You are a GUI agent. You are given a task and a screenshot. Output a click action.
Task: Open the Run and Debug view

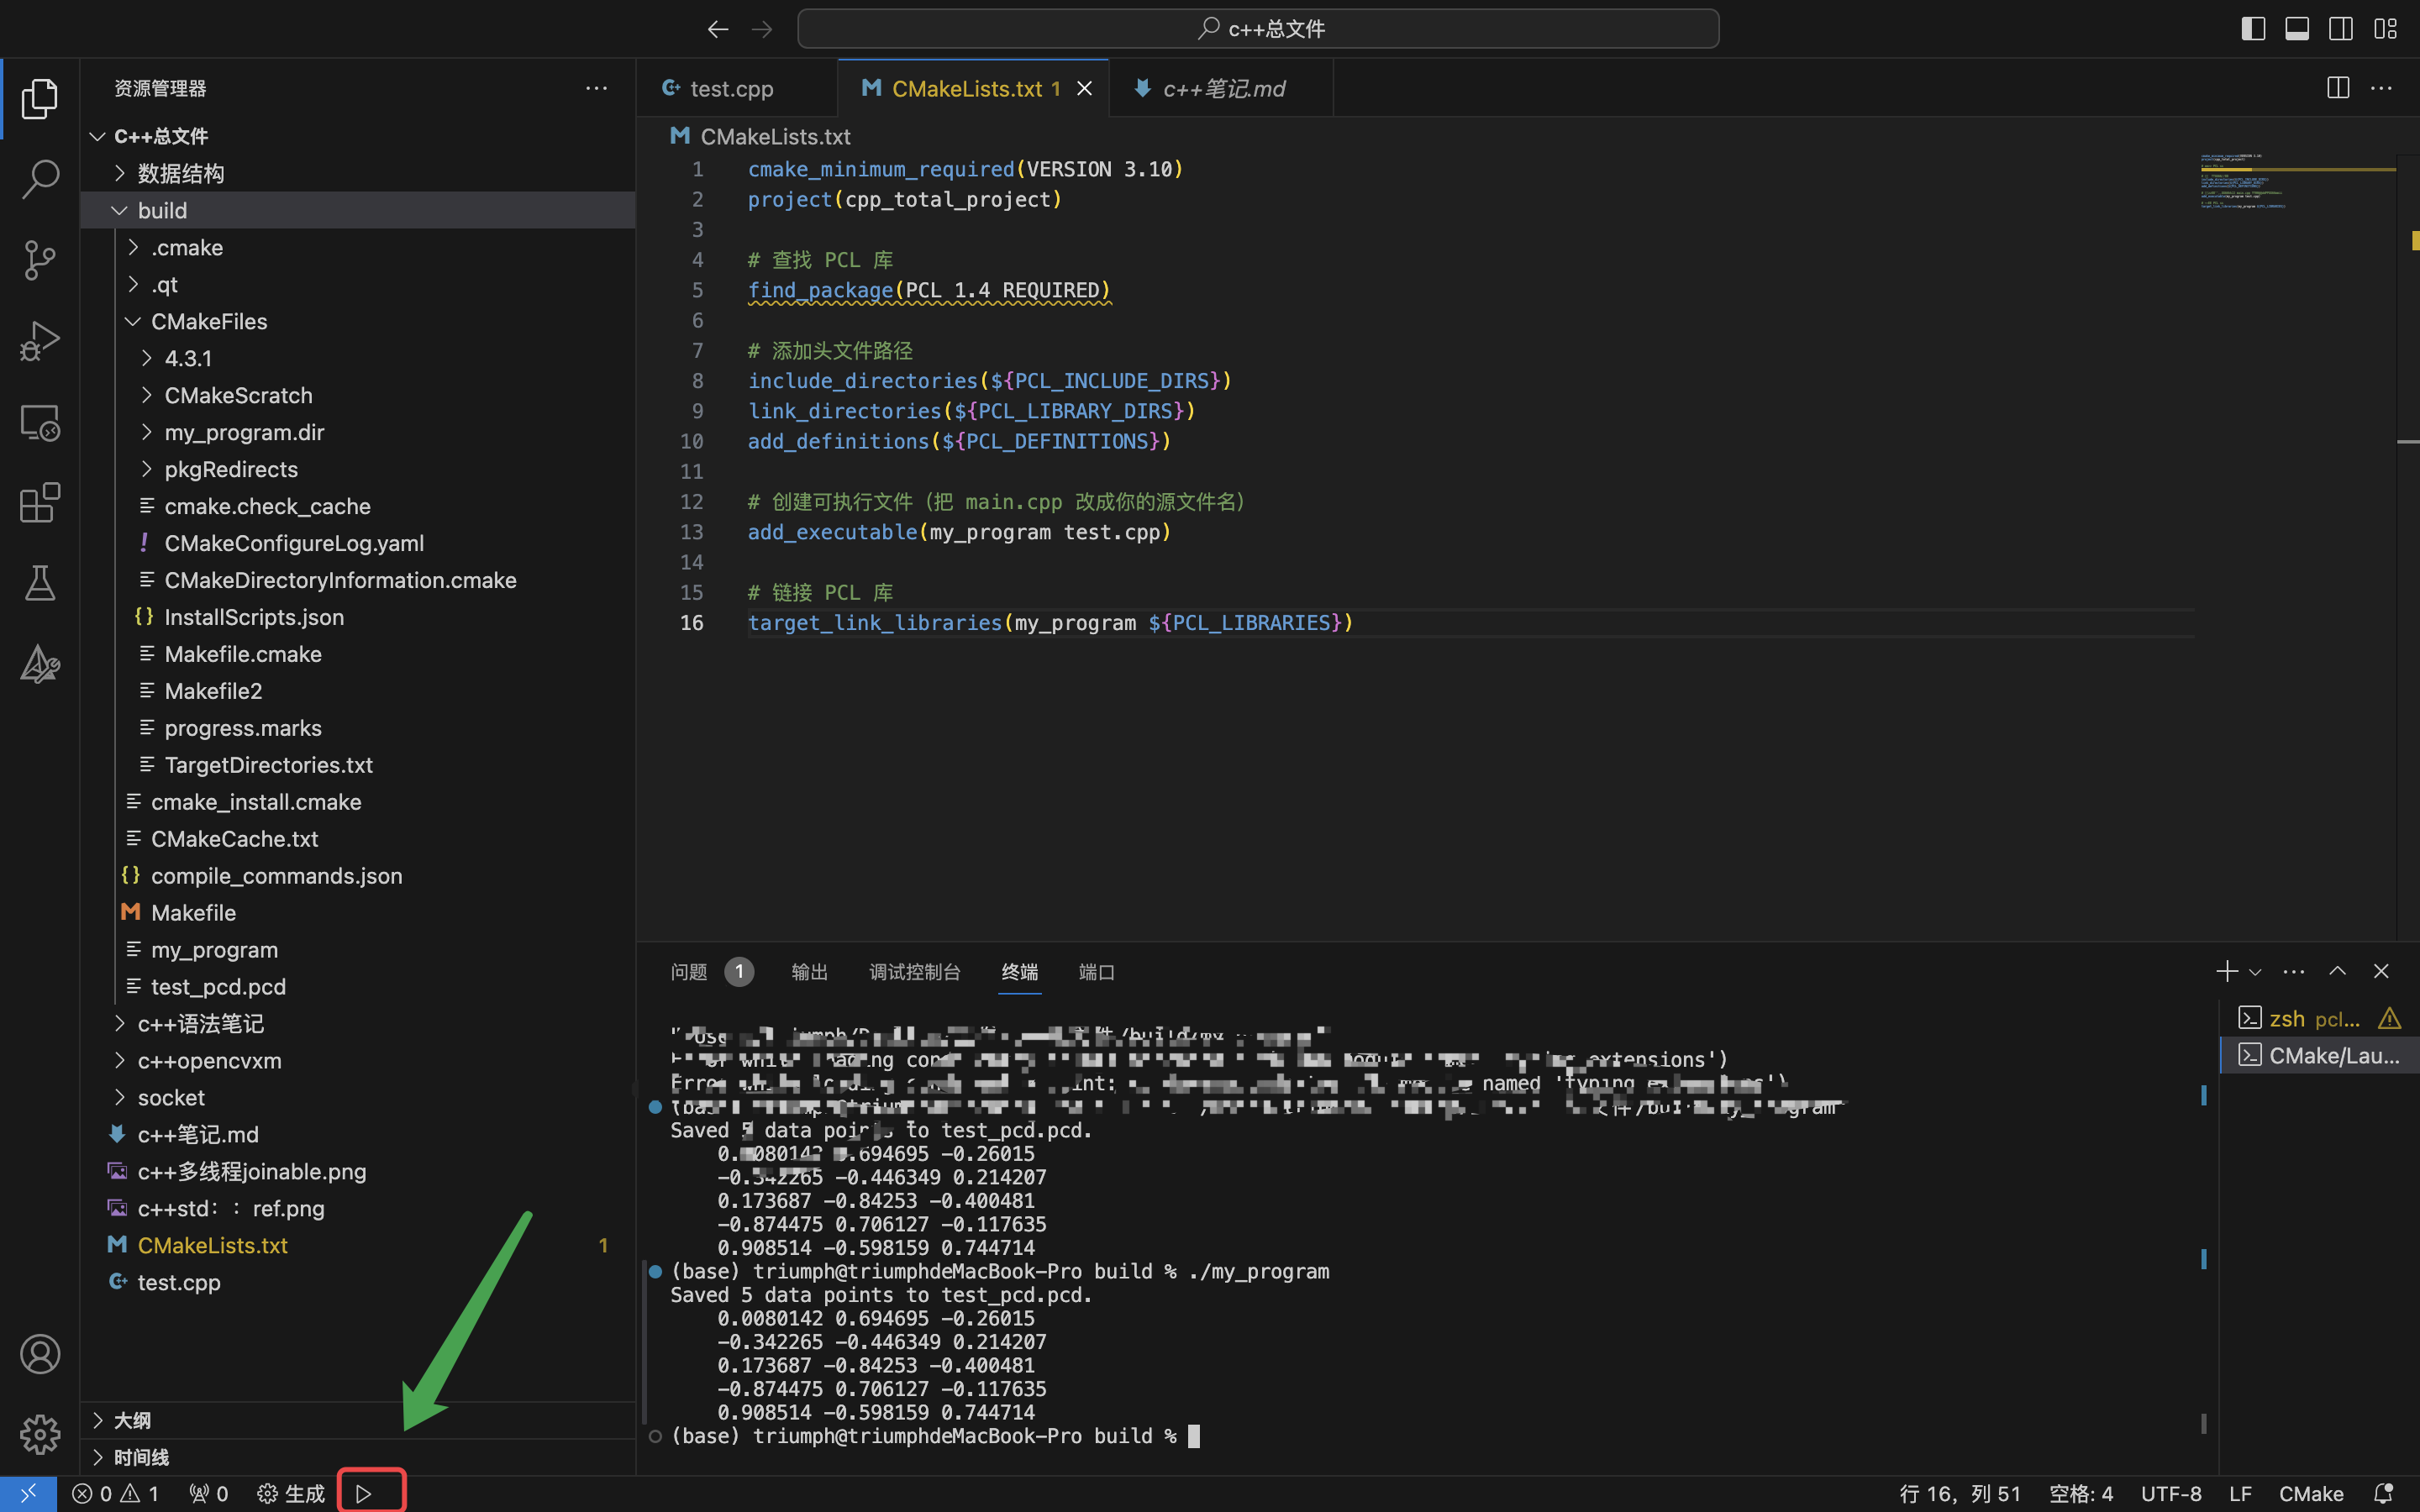point(40,341)
